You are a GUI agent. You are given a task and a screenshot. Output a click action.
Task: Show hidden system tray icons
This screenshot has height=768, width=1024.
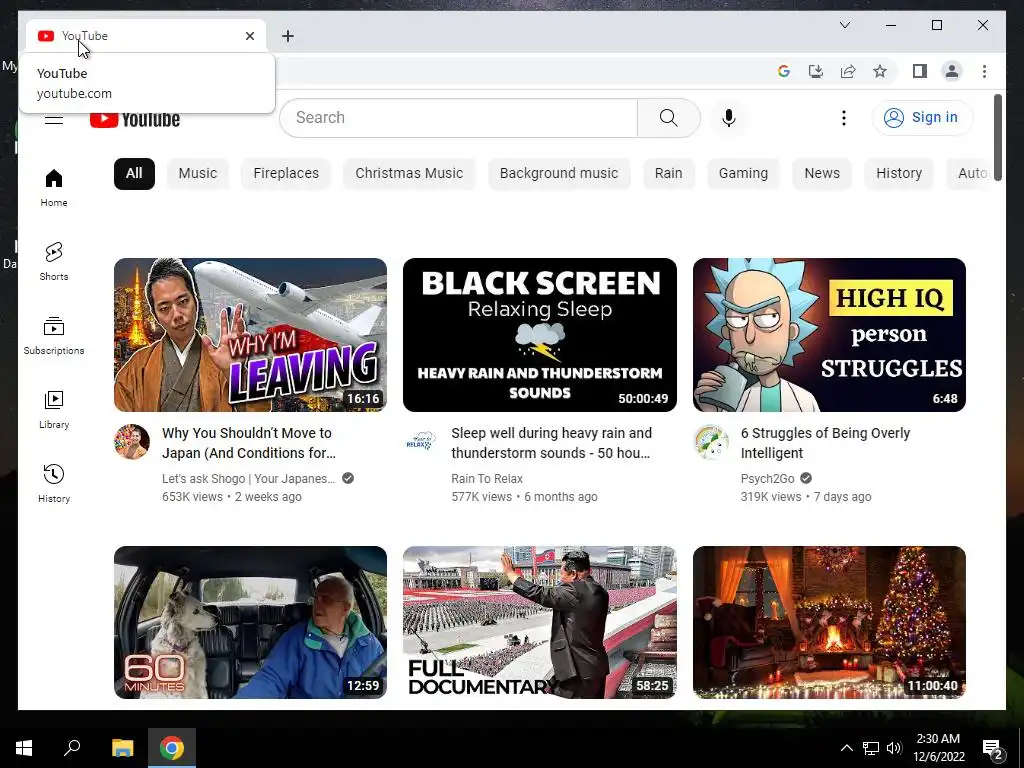(846, 748)
